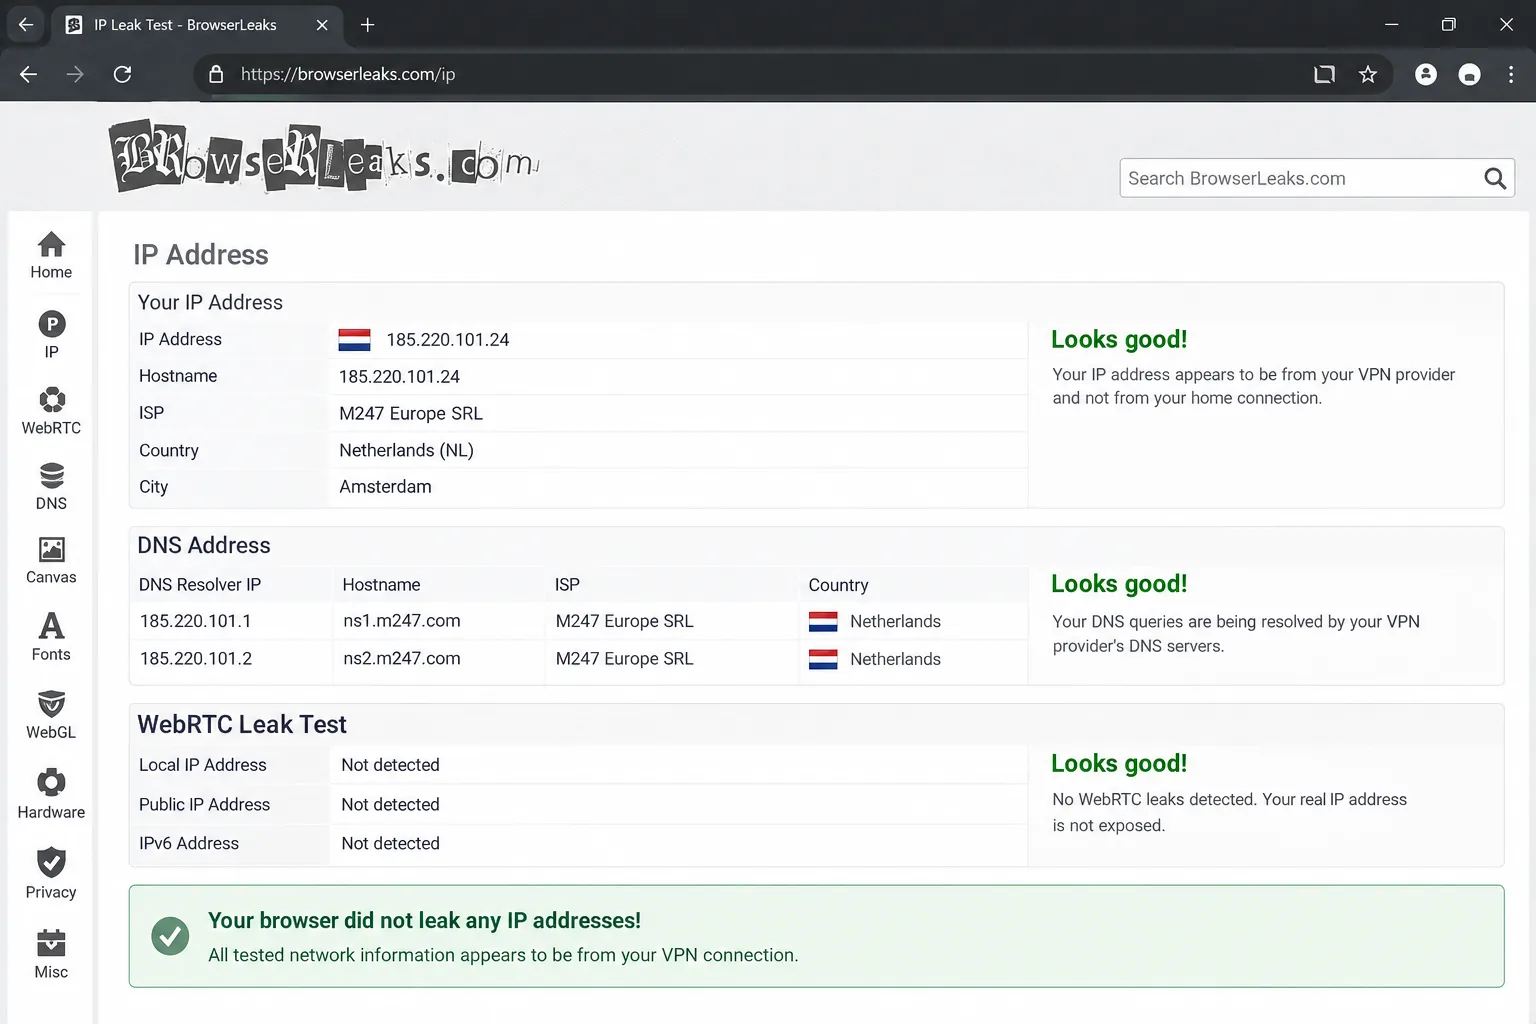Click the search magnifier icon

(x=1495, y=178)
